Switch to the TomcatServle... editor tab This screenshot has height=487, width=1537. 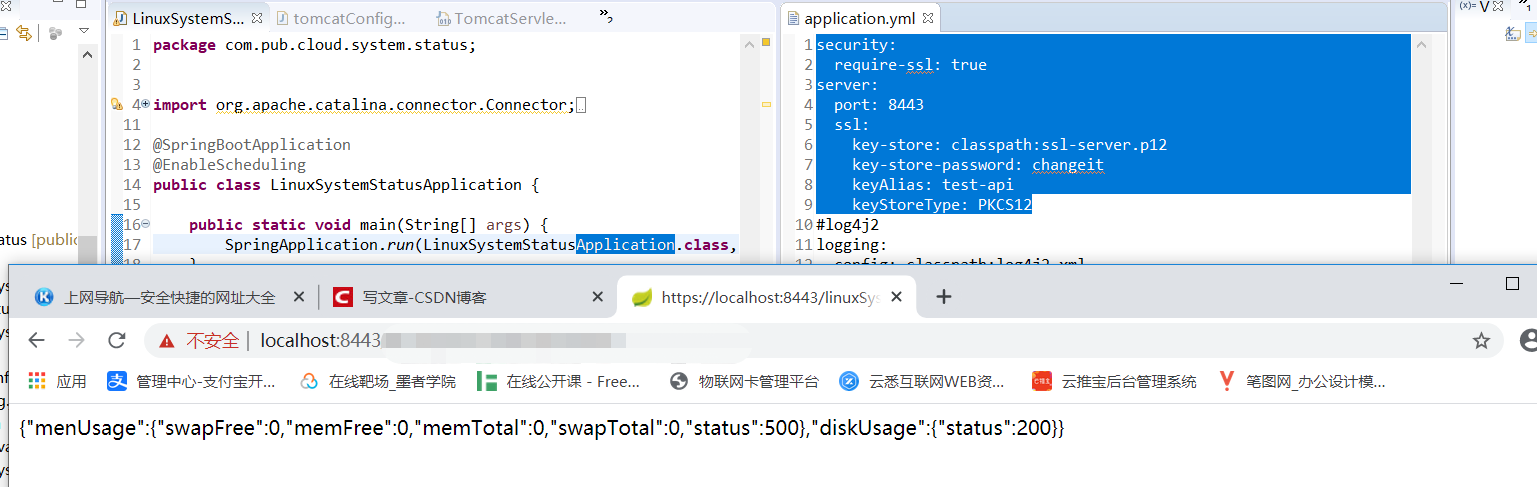(502, 18)
